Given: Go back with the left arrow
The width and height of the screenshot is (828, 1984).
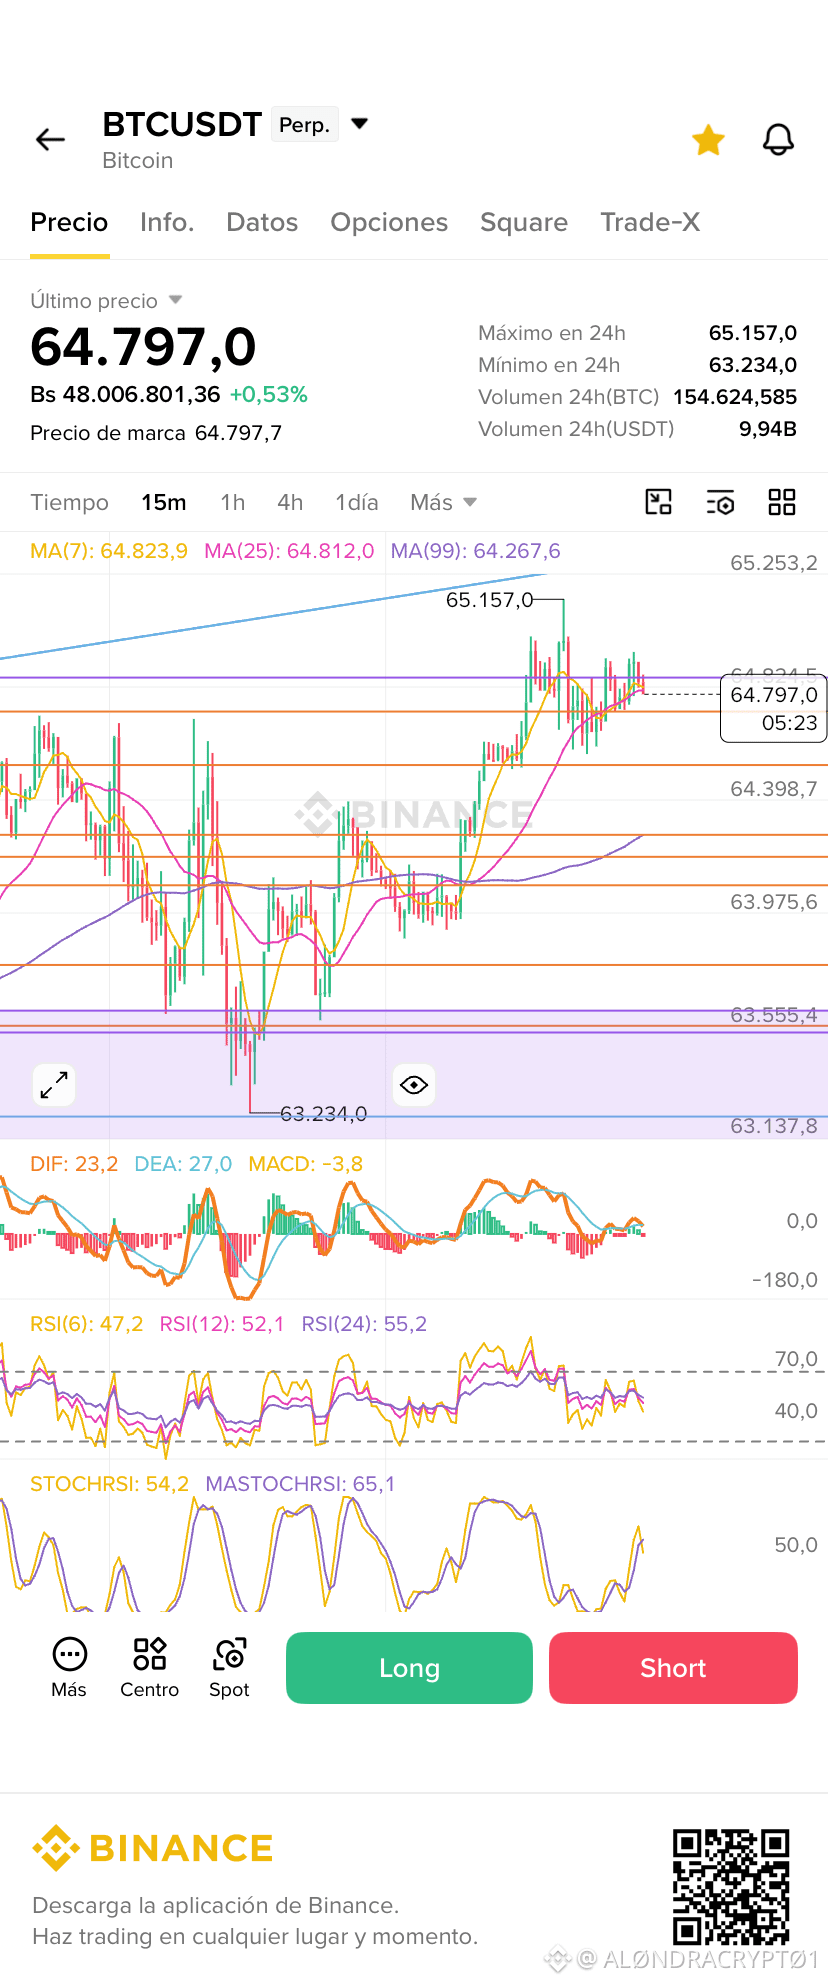Looking at the screenshot, I should [50, 140].
